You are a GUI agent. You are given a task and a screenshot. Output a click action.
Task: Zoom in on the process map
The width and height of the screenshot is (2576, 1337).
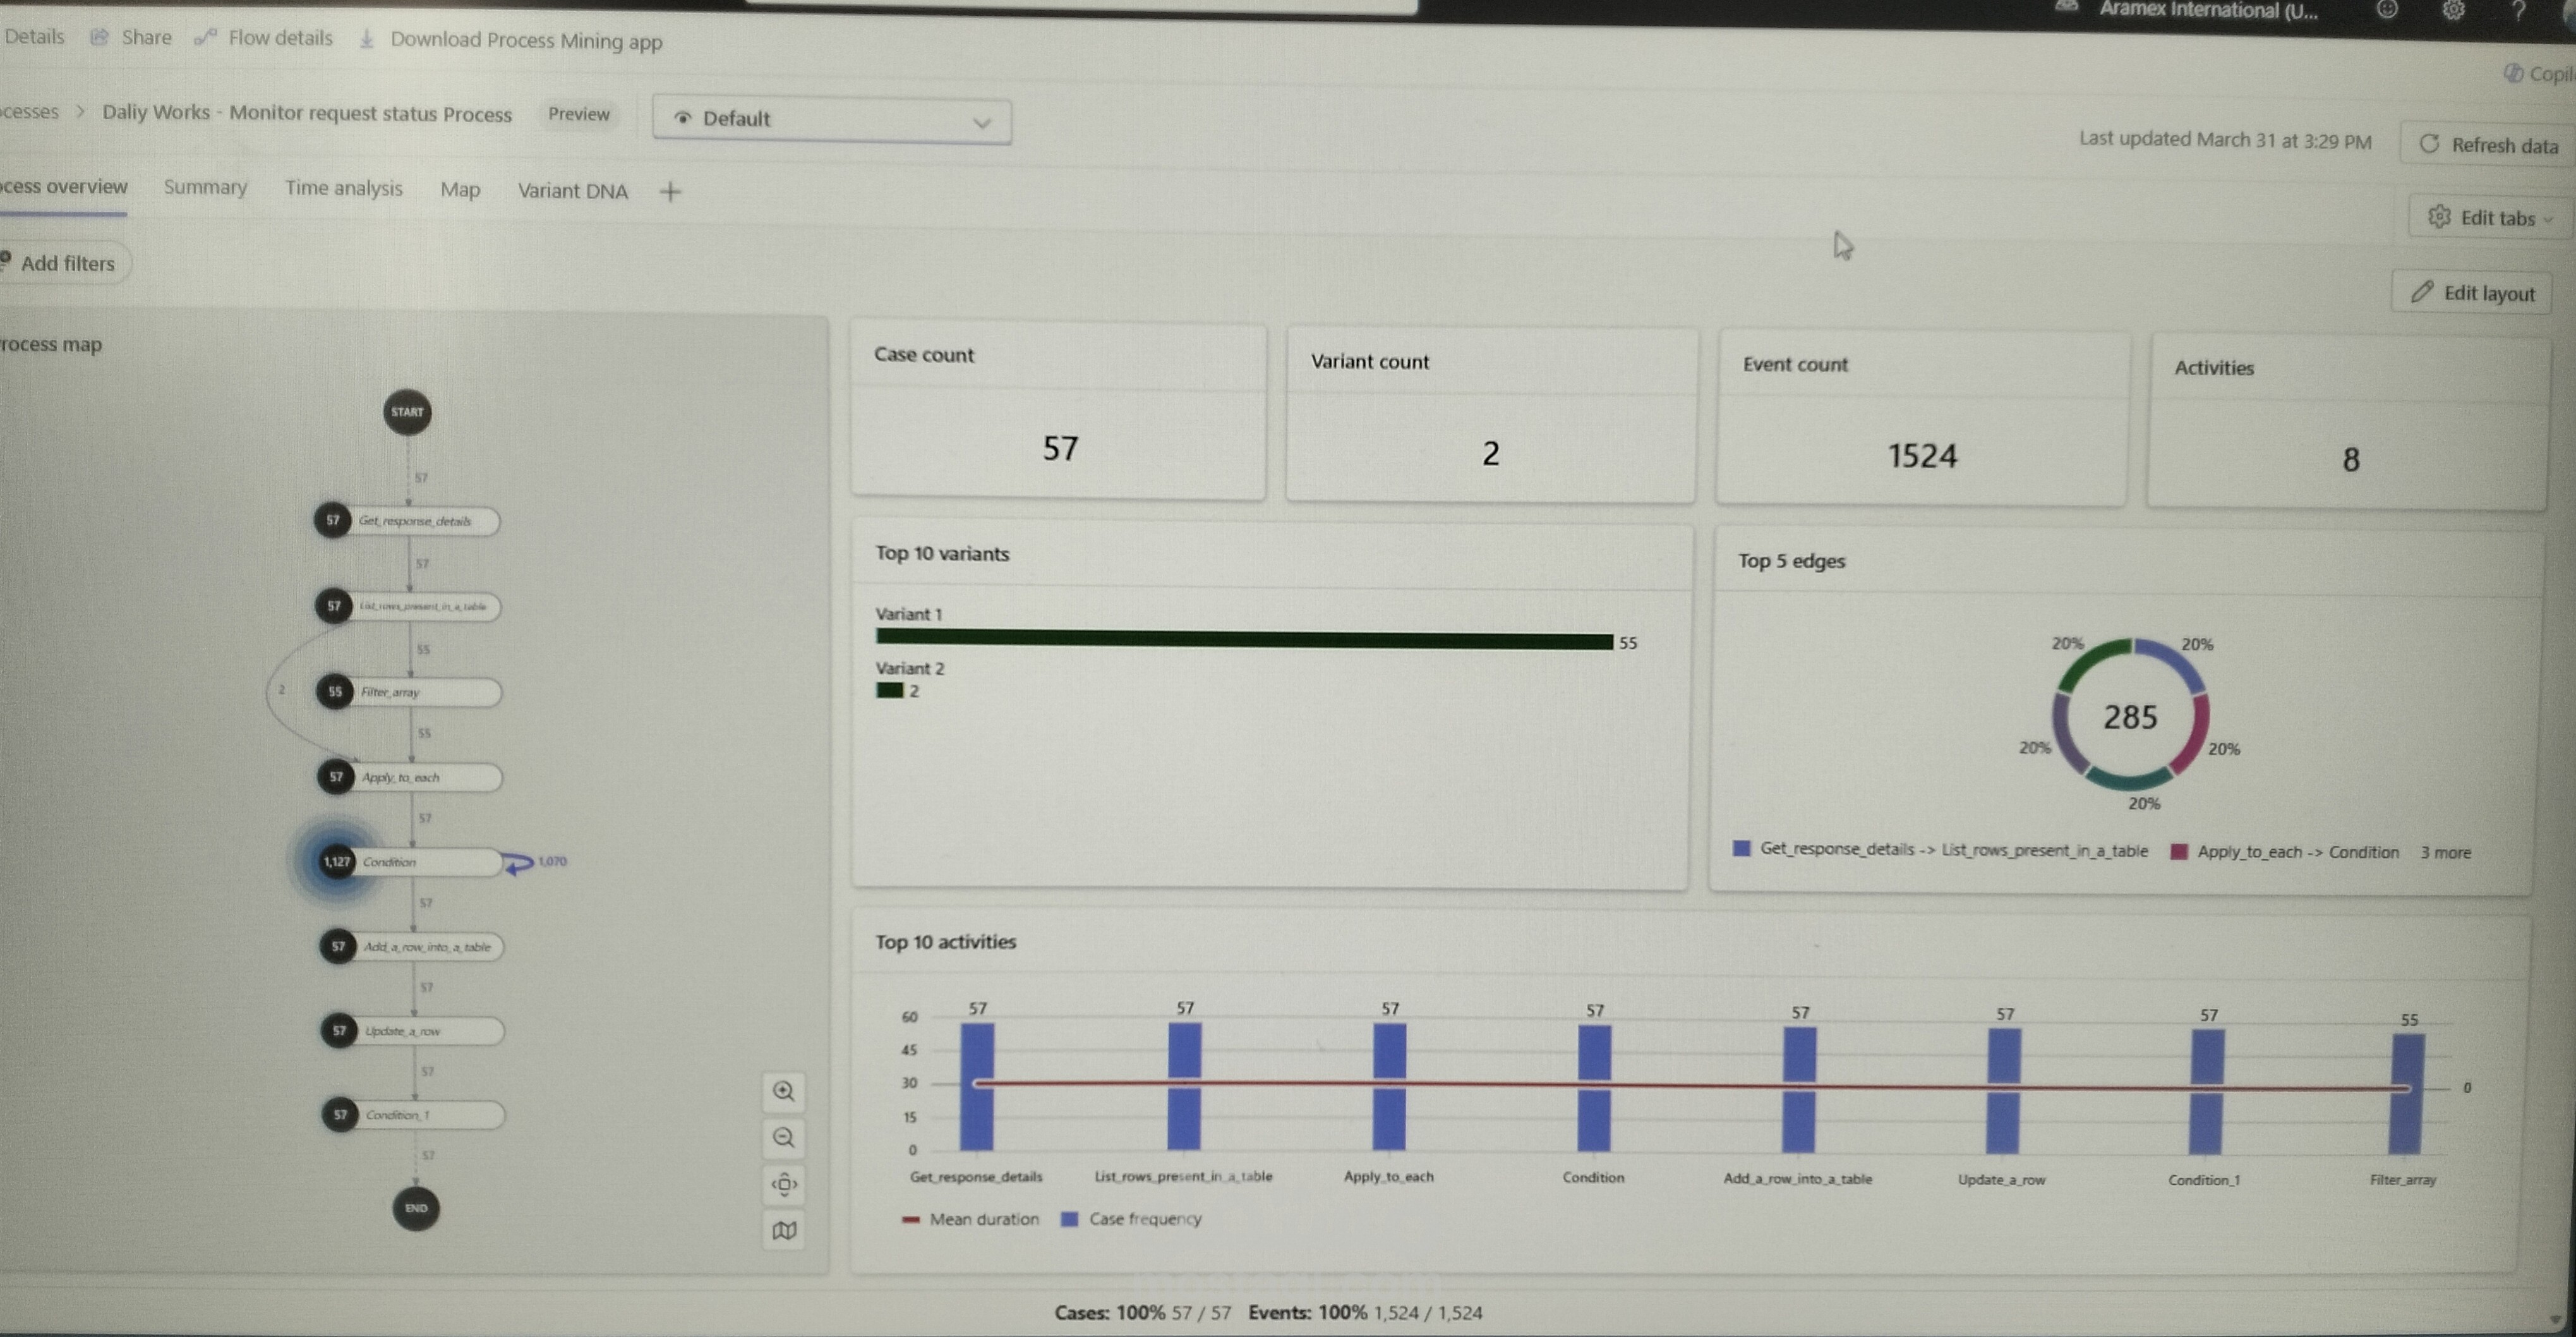pos(784,1091)
